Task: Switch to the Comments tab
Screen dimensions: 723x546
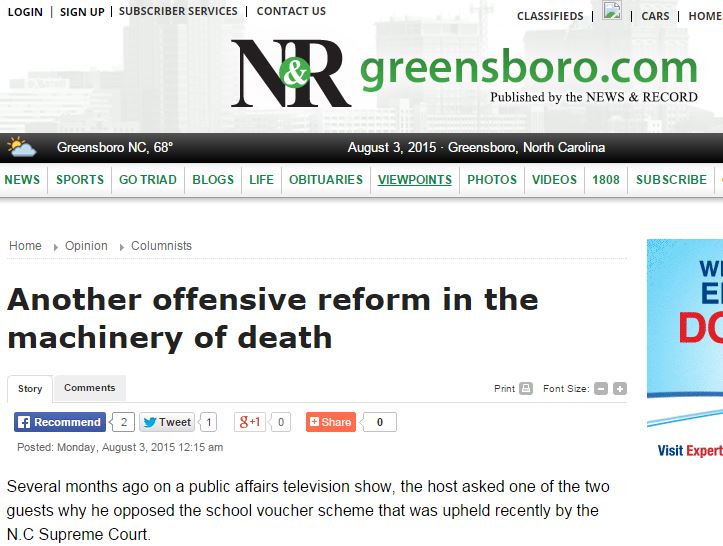Action: [x=89, y=388]
